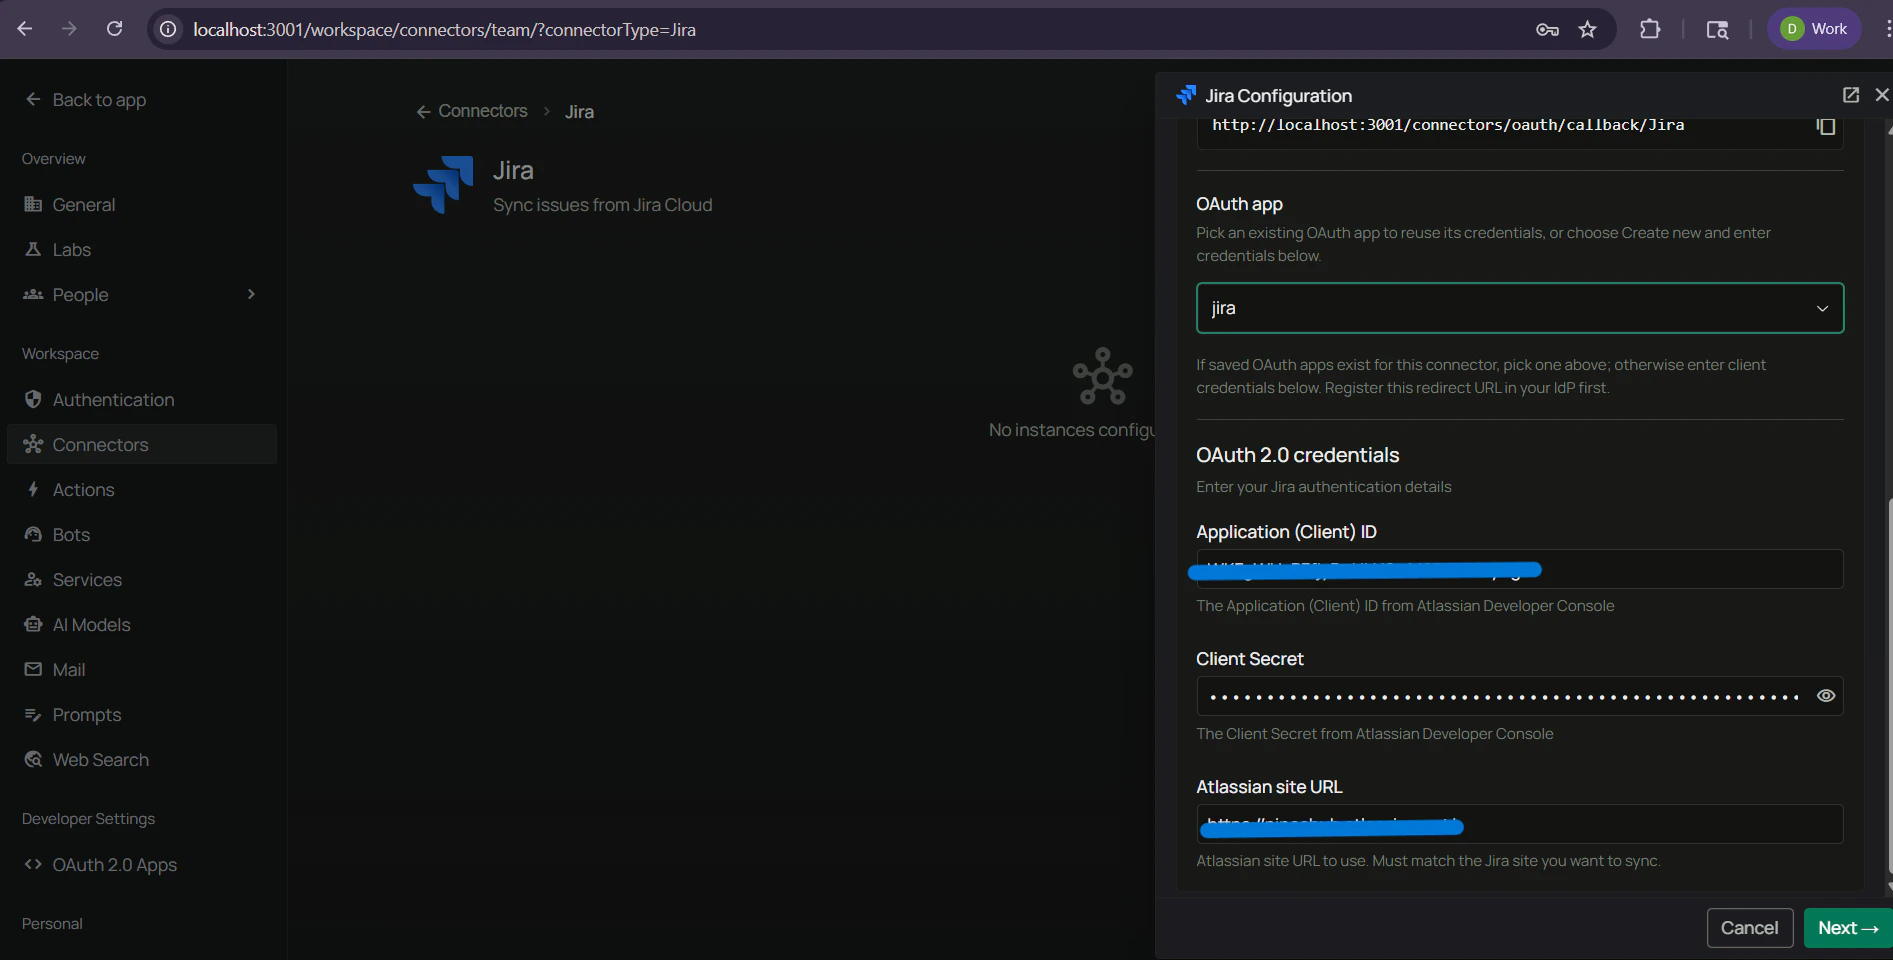This screenshot has width=1893, height=960.
Task: Click the Atlassian site URL field
Action: [x=1520, y=824]
